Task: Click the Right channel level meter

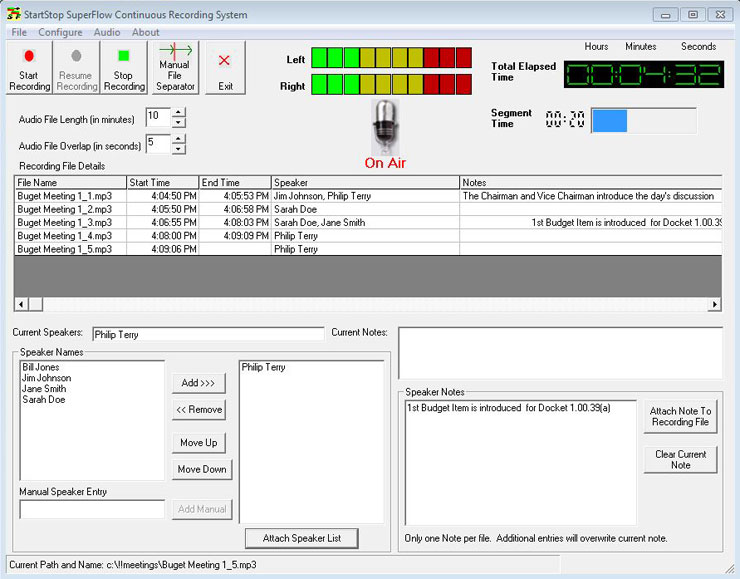Action: 391,84
